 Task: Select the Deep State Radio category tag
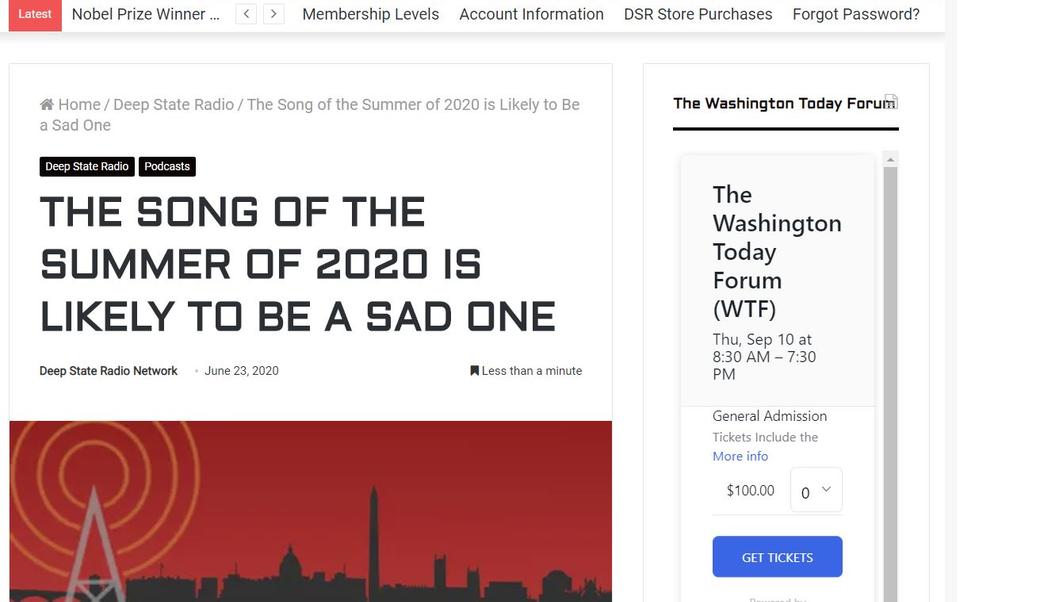tap(87, 166)
